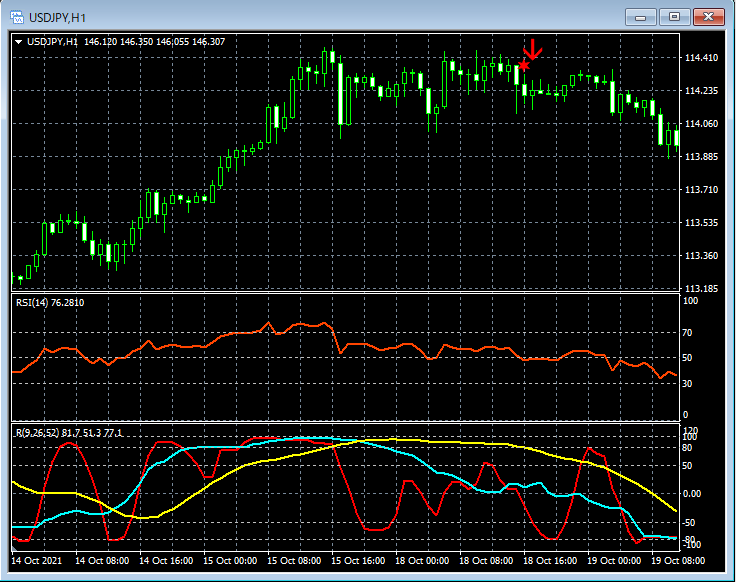Select the 19 Oct 08:00 time label
Screen dimensions: 737x582
click(679, 562)
